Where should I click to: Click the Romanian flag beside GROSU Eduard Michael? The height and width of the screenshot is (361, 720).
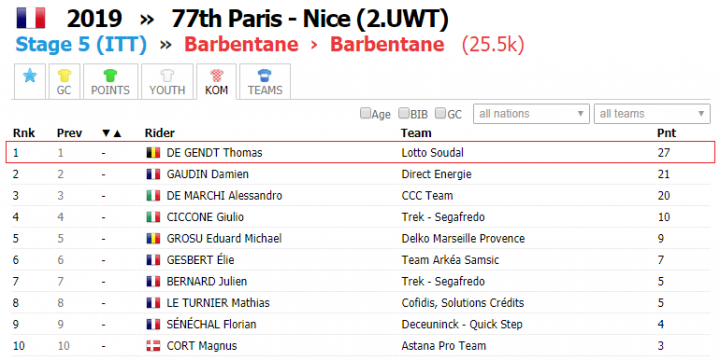[x=153, y=239]
